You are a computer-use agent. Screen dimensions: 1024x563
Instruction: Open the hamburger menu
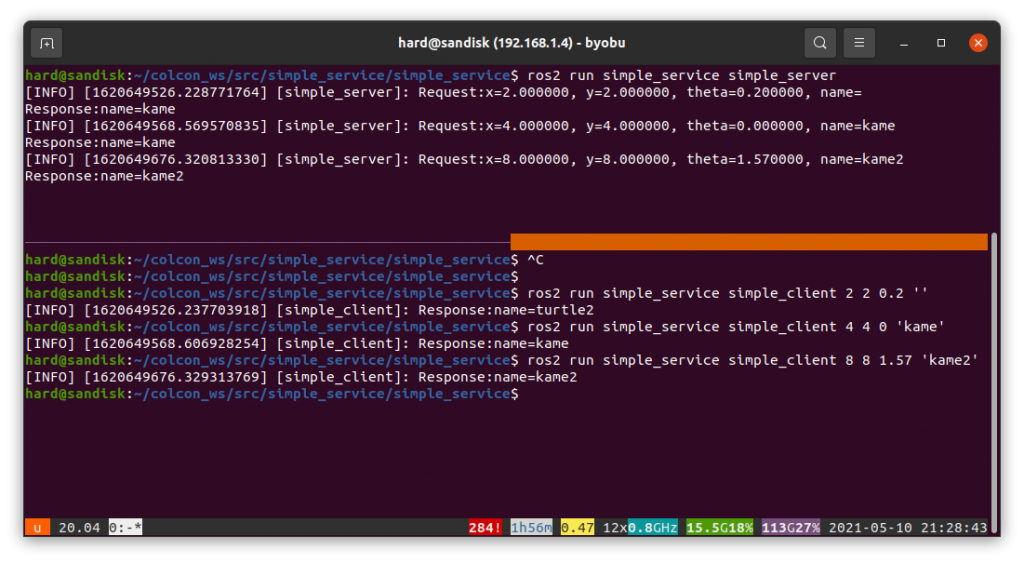[859, 43]
